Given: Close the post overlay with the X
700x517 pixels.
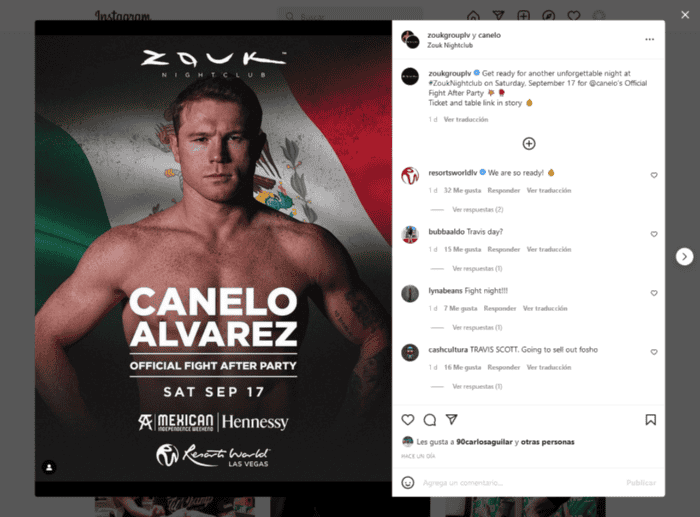Looking at the screenshot, I should coord(685,15).
